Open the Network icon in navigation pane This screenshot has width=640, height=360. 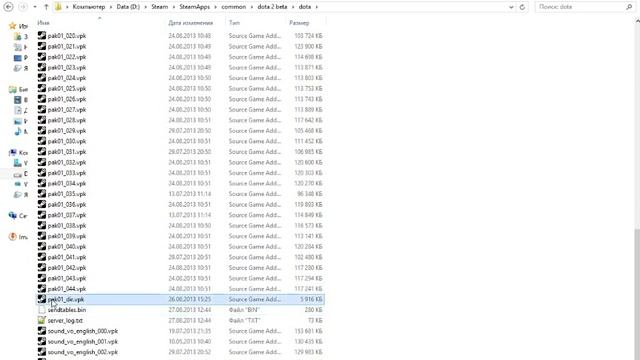point(13,216)
